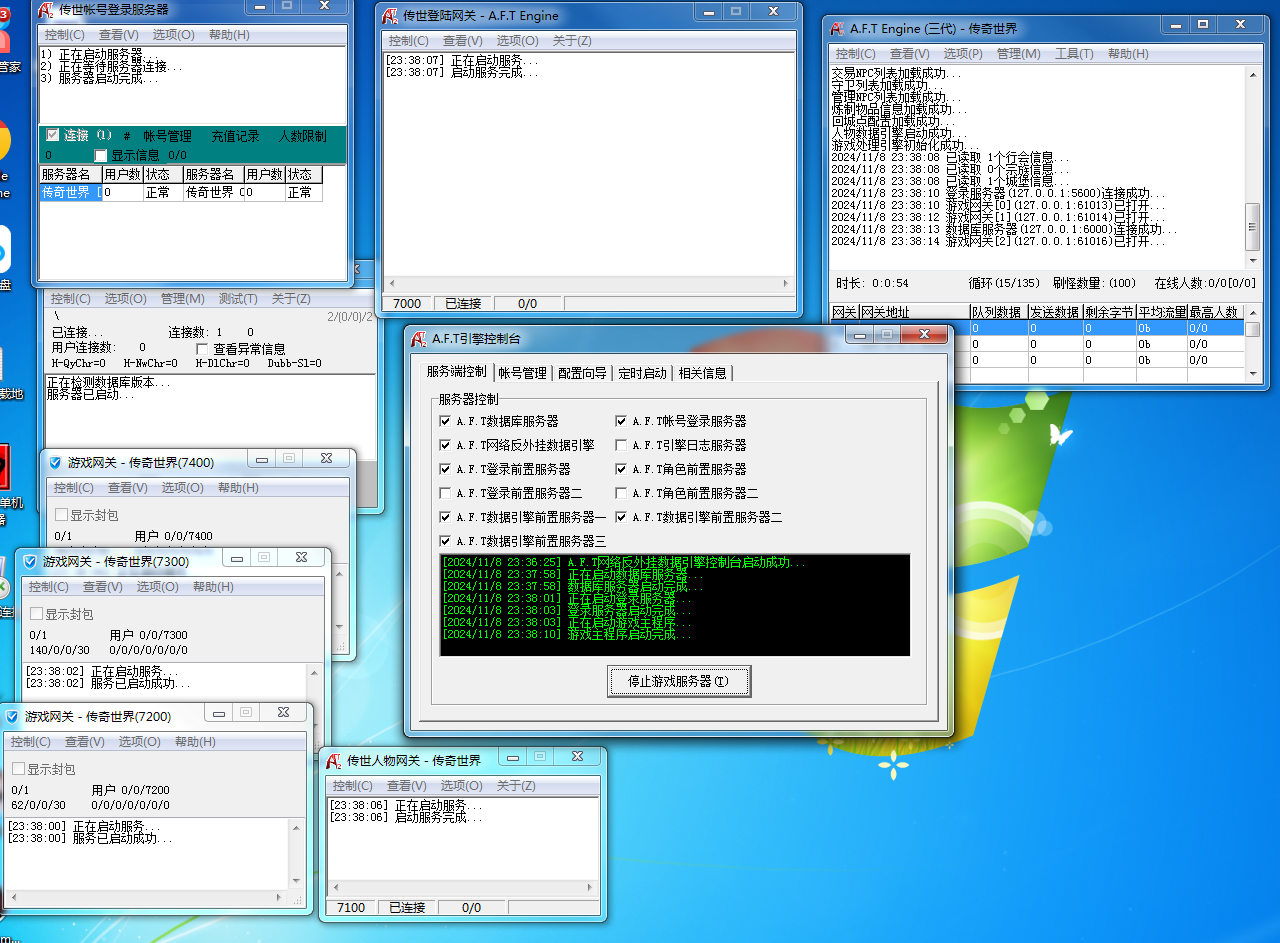The width and height of the screenshot is (1280, 943).
Task: Click scroll-right arrow in 传世人物网关 log
Action: [591, 888]
